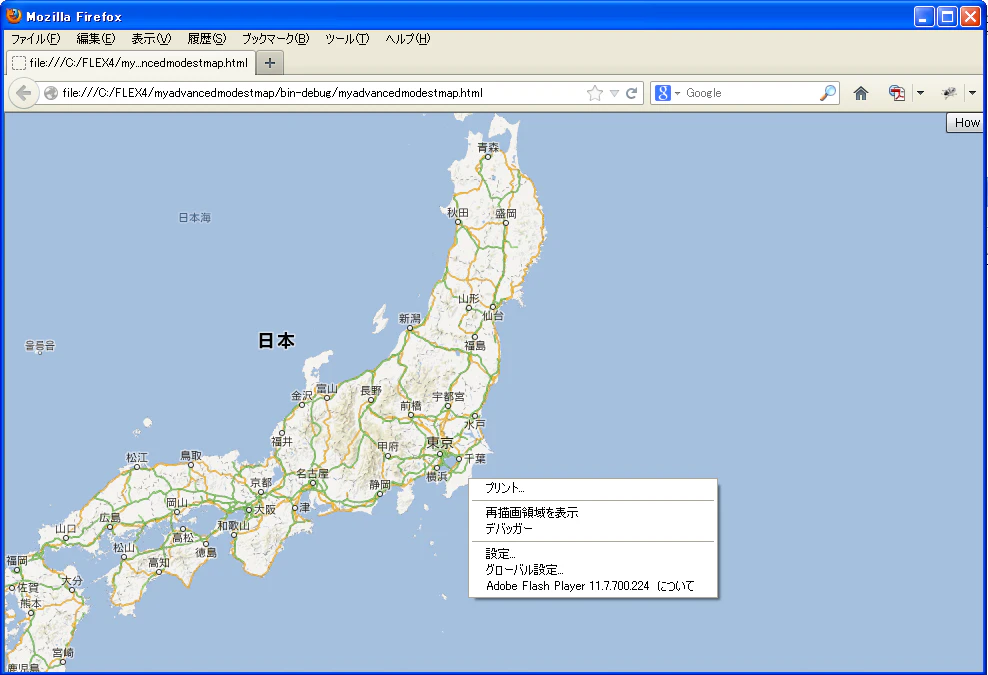
Task: Open the URL history dropdown arrow
Action: coord(614,93)
